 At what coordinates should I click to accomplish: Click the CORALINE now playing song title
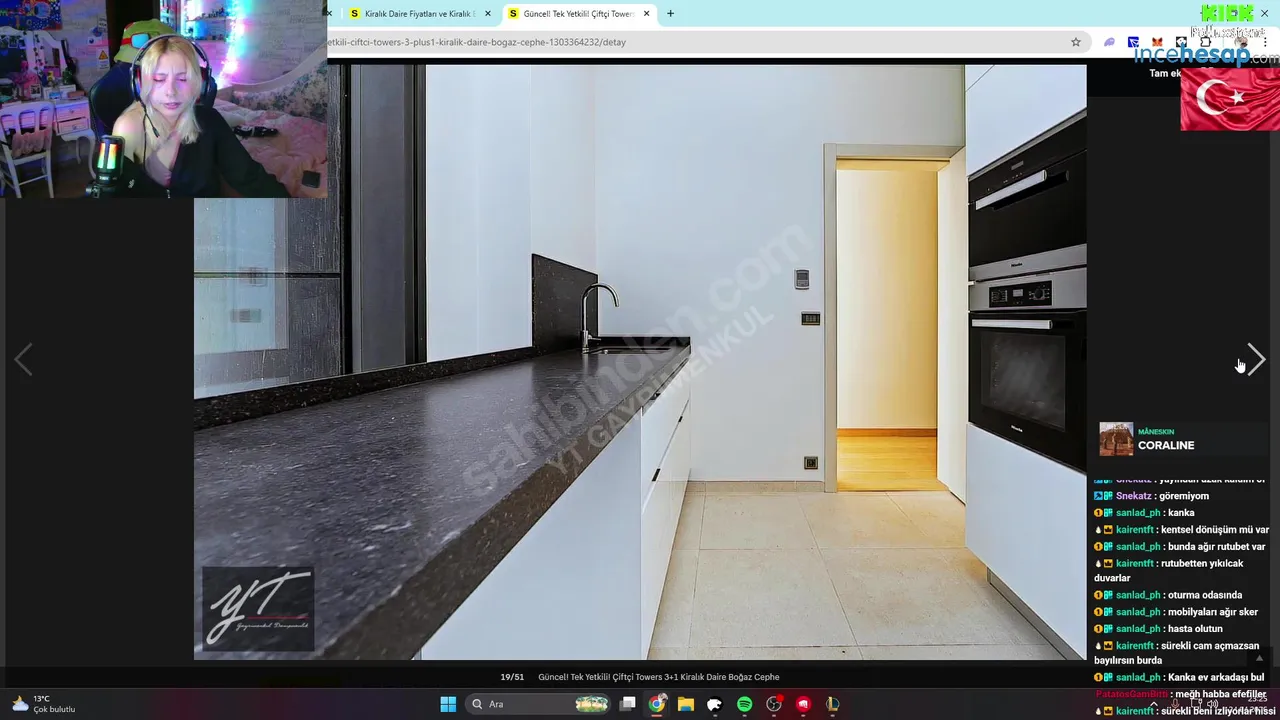(x=1166, y=446)
